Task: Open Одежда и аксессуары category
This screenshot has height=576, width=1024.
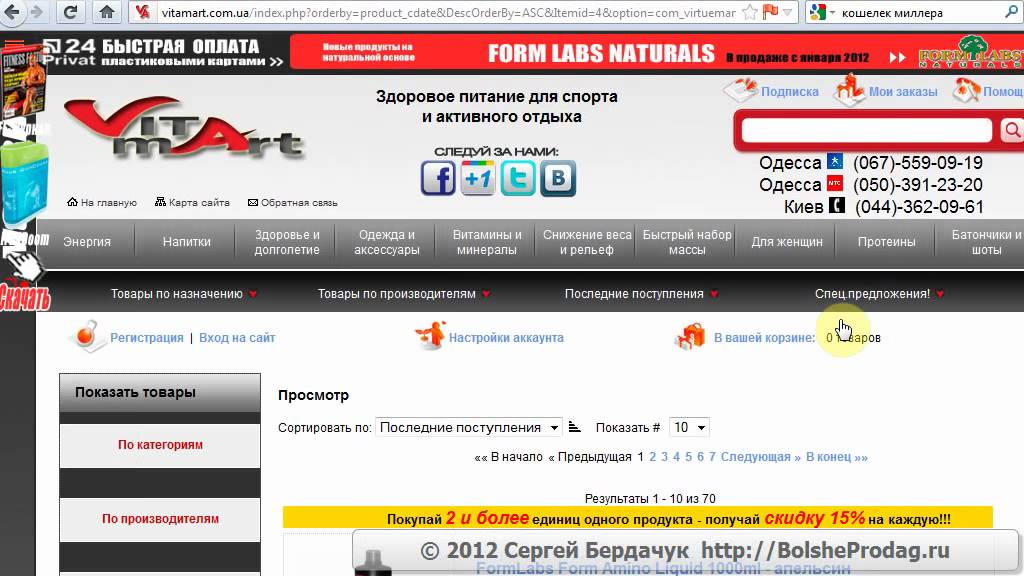Action: 387,242
